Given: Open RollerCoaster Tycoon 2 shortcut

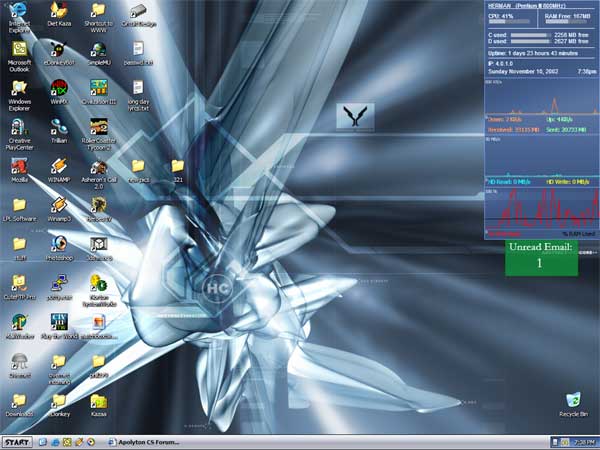Looking at the screenshot, I should (98, 127).
